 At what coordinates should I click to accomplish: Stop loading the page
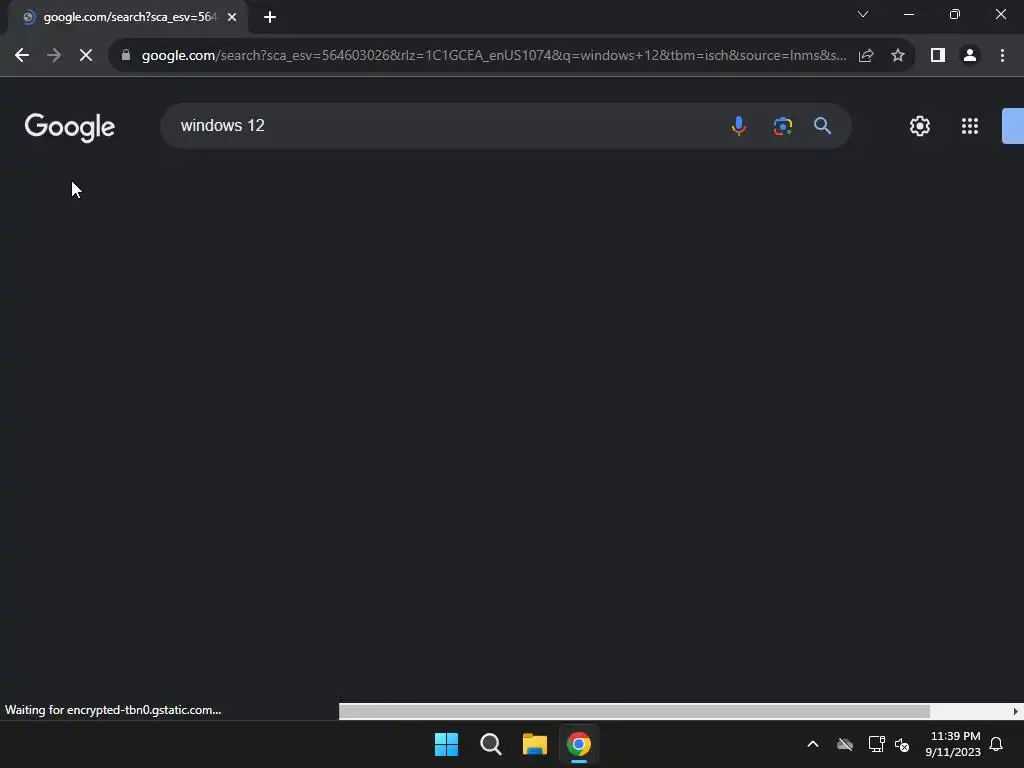coord(86,56)
